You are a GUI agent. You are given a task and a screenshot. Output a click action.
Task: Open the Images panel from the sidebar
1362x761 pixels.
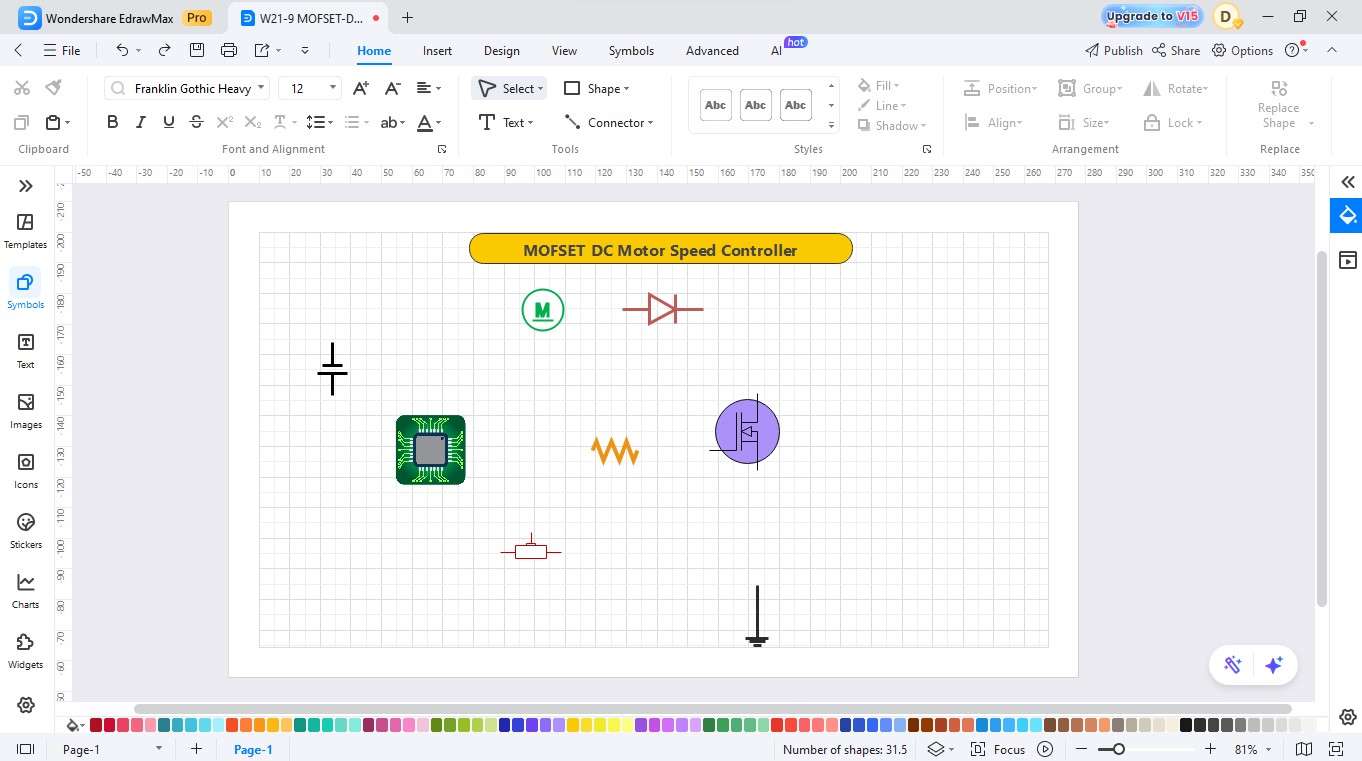25,410
